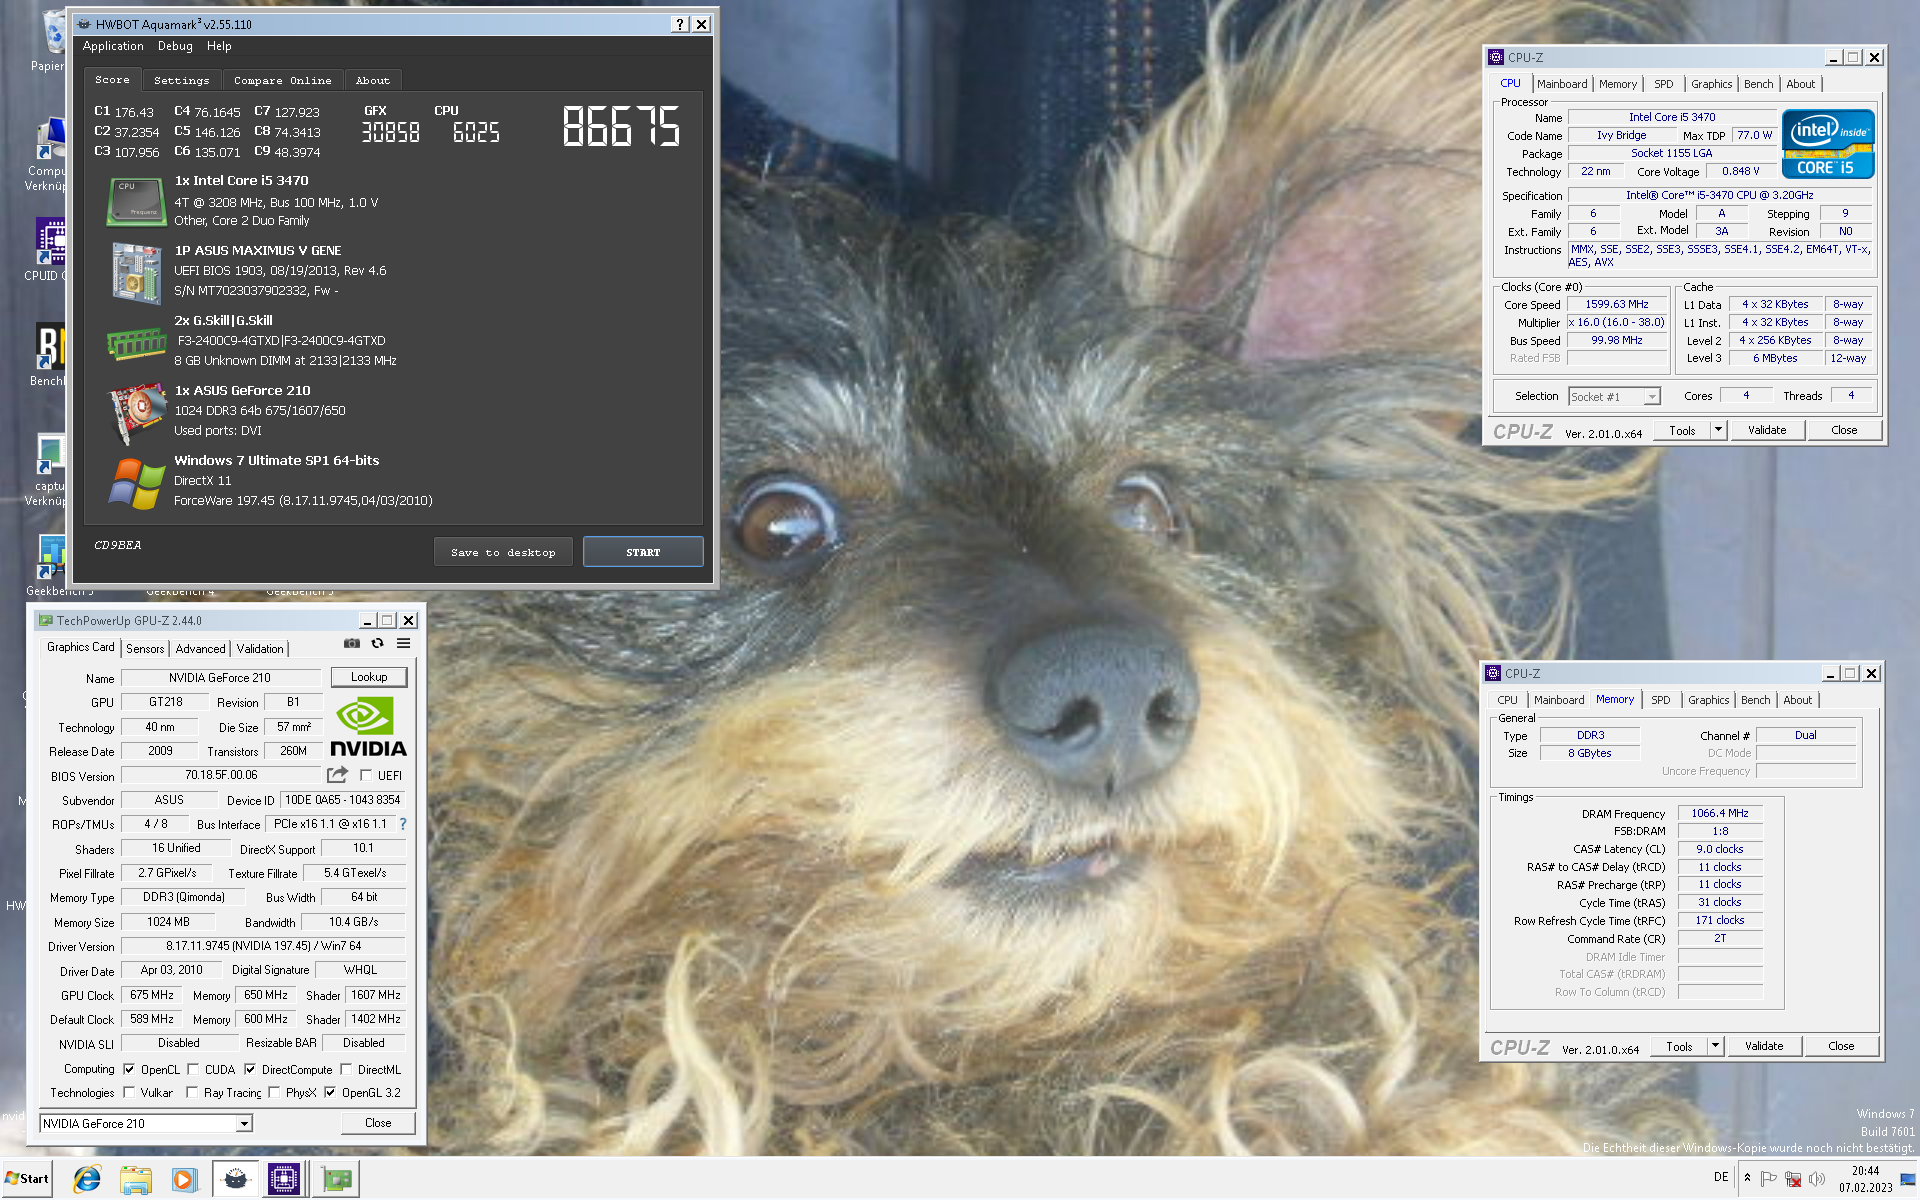Image resolution: width=1920 pixels, height=1200 pixels.
Task: Click the BIOS Version field 70.18.5F.00.06
Action: tap(221, 775)
